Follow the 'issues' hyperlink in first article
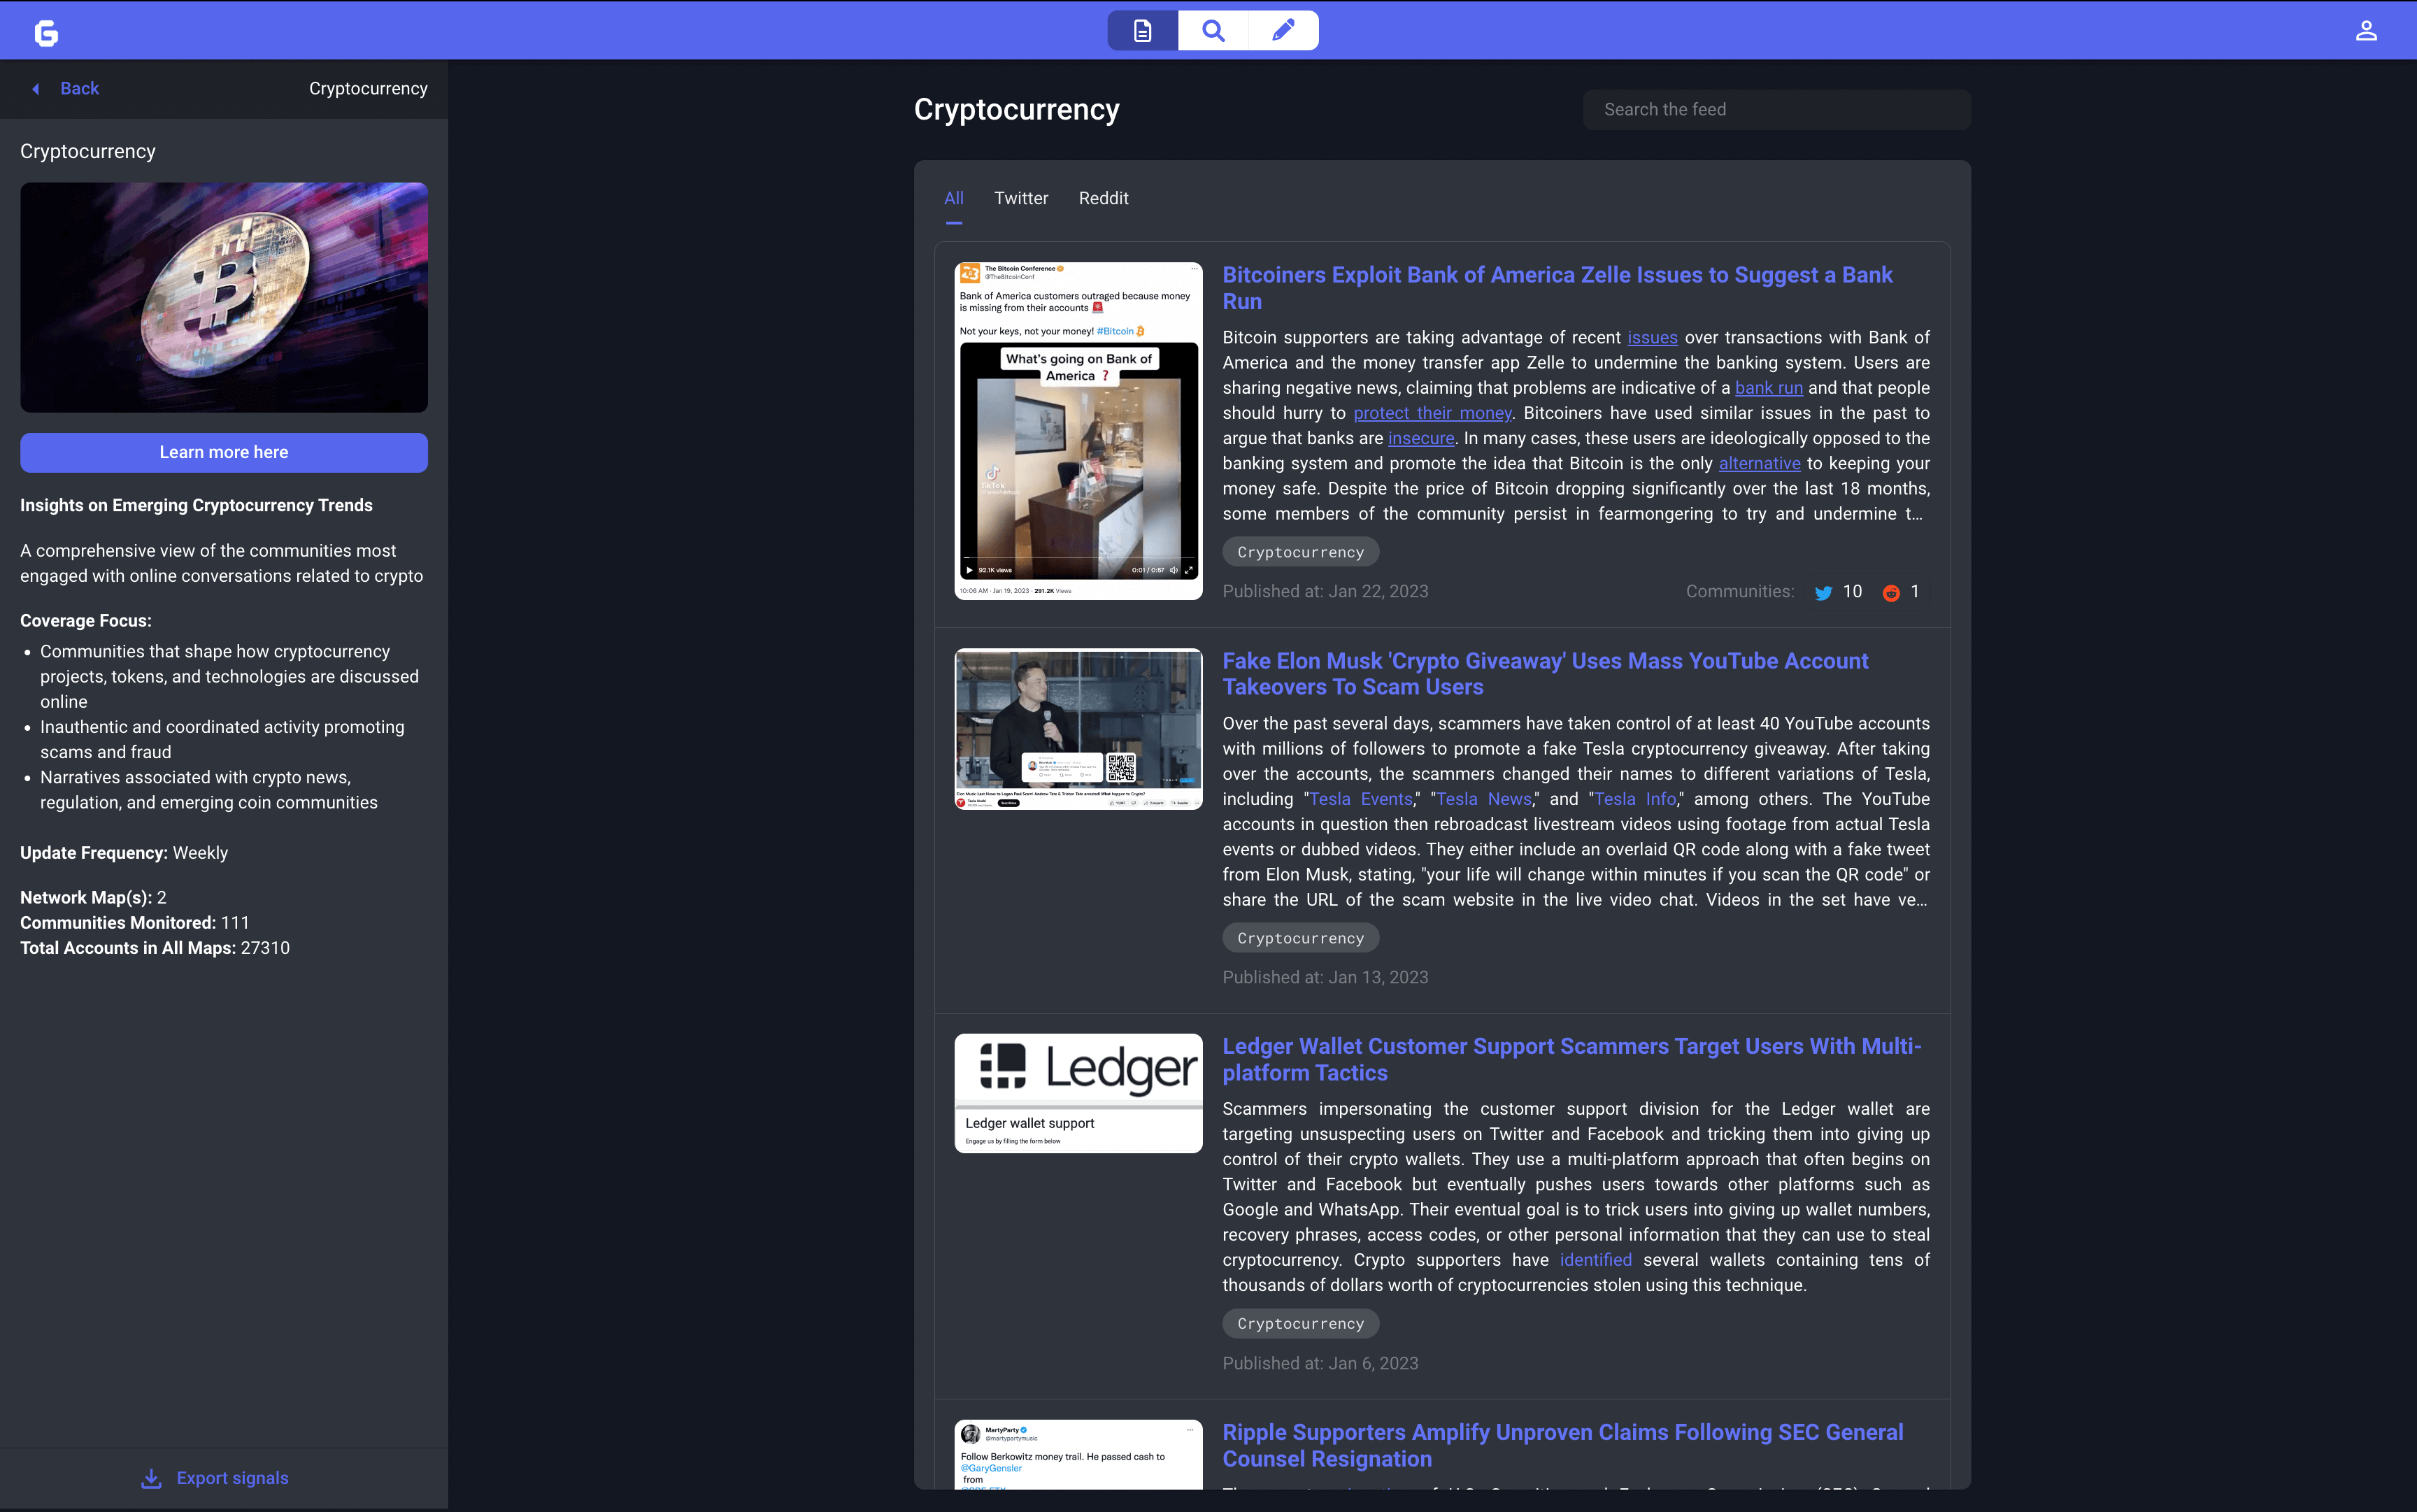This screenshot has height=1512, width=2417. click(x=1652, y=337)
